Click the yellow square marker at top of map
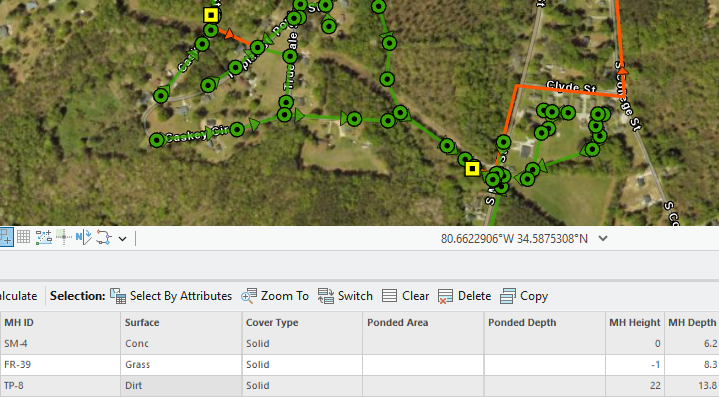This screenshot has width=719, height=397. [211, 15]
